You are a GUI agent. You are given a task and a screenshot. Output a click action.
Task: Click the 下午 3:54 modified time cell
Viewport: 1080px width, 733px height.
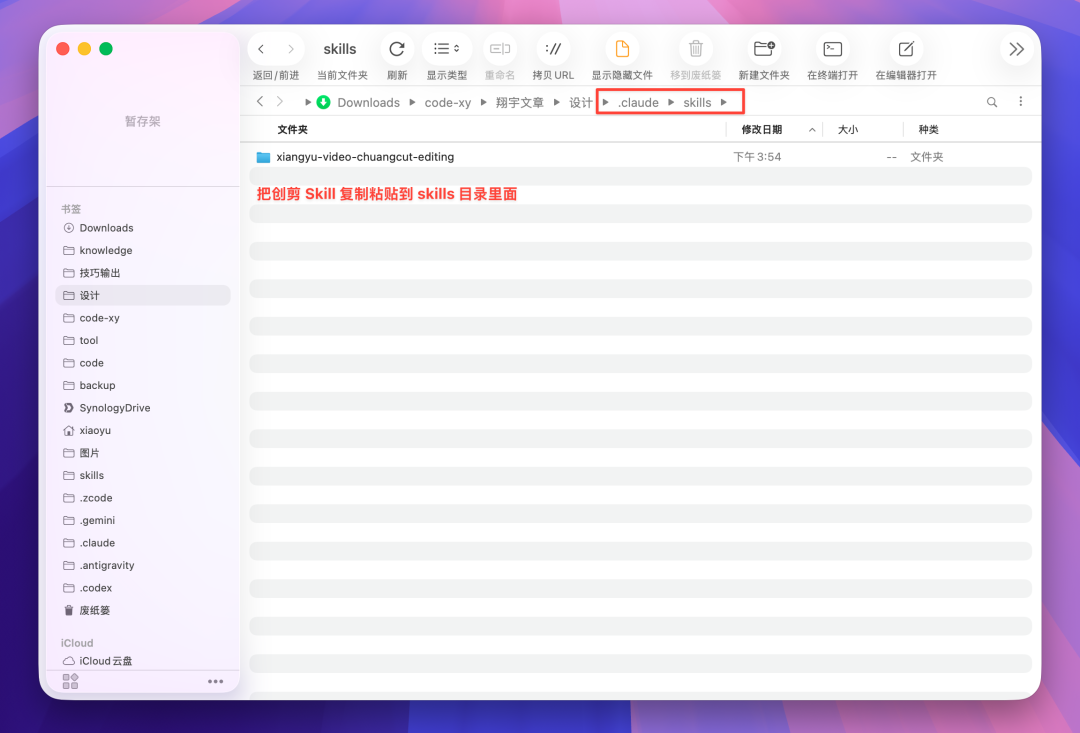pos(757,157)
